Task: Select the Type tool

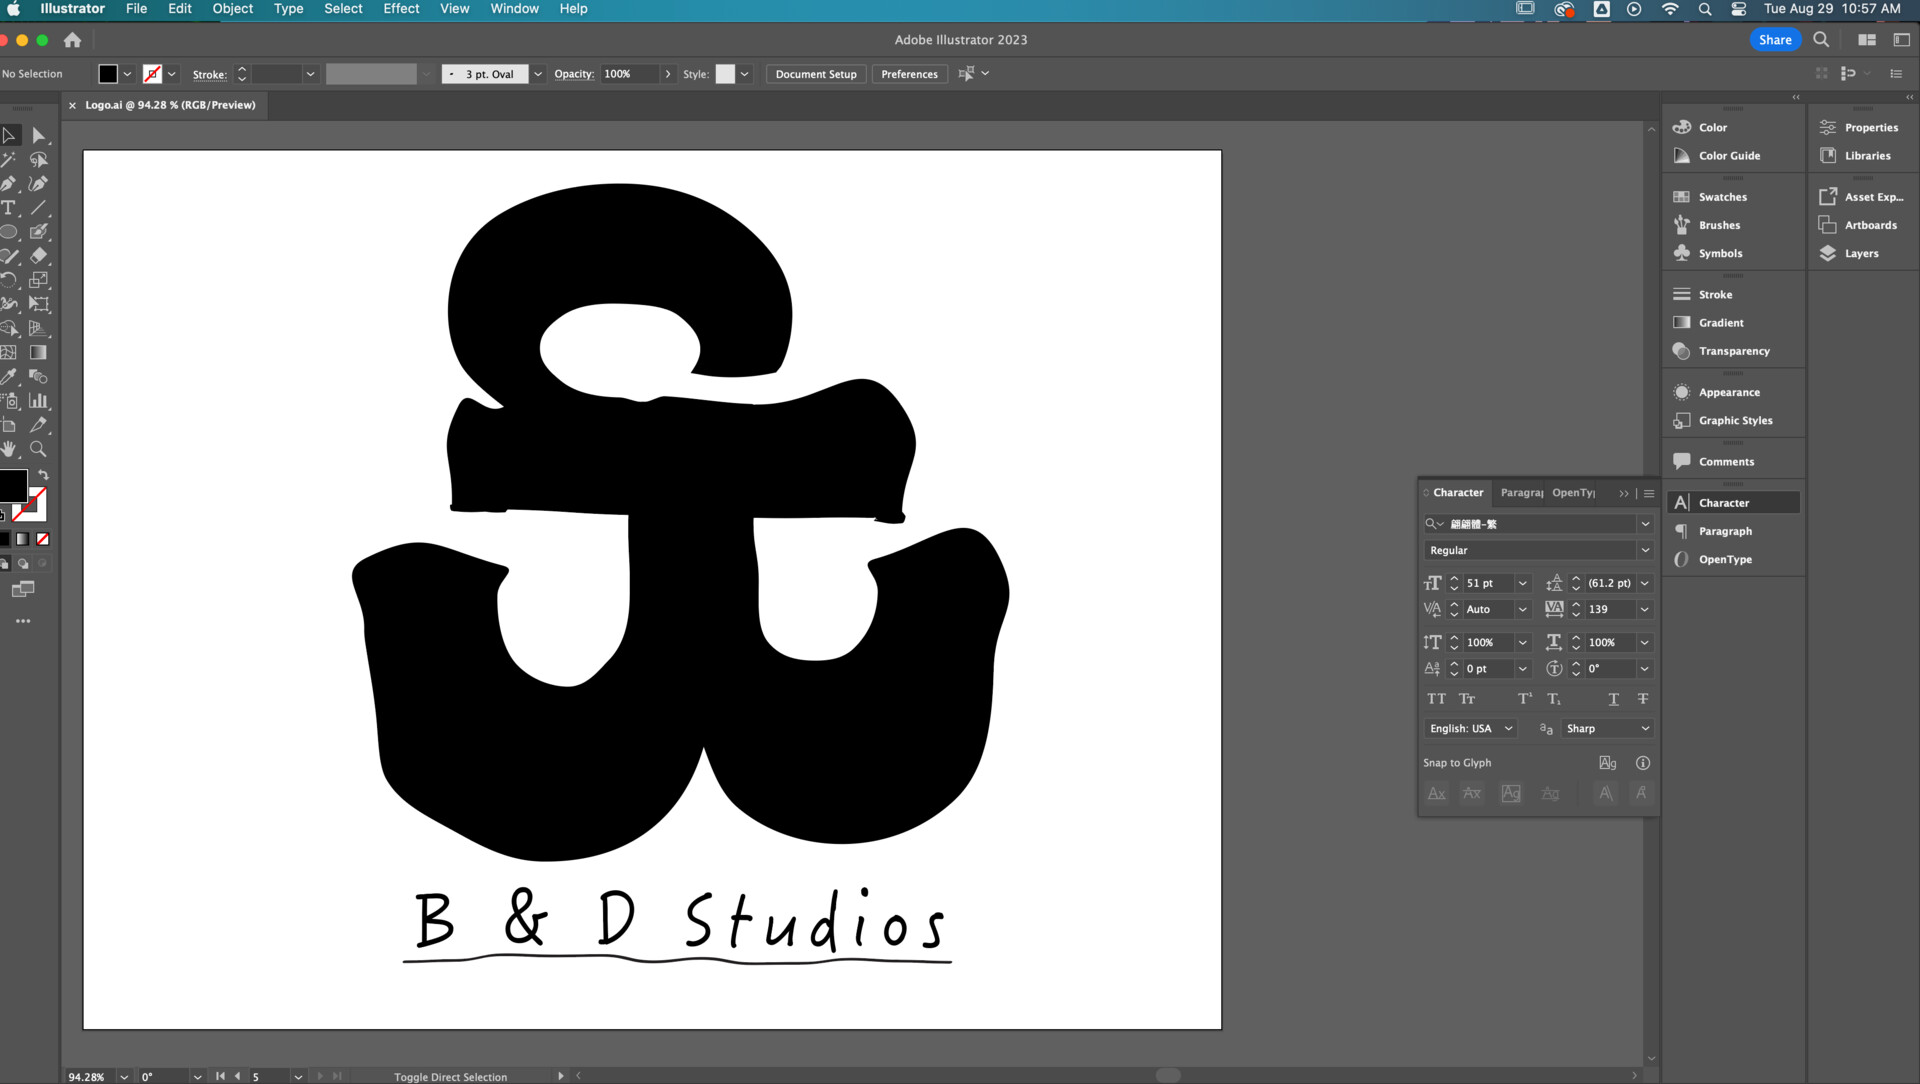Action: coord(9,207)
